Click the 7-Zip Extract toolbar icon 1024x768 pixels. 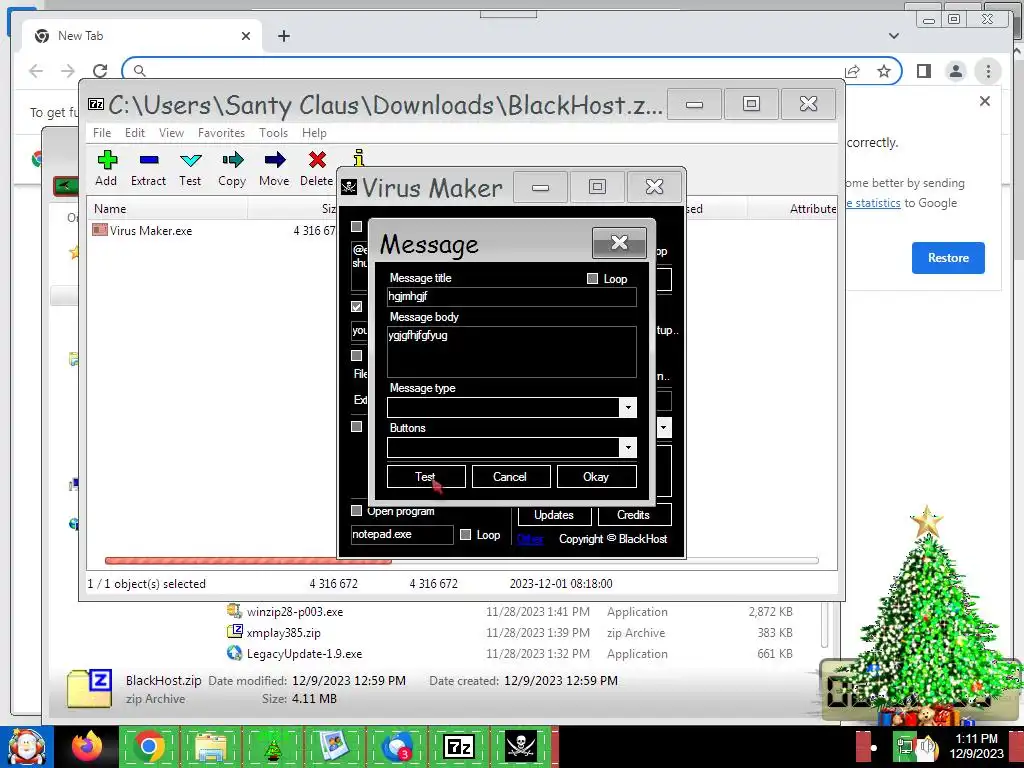(148, 160)
